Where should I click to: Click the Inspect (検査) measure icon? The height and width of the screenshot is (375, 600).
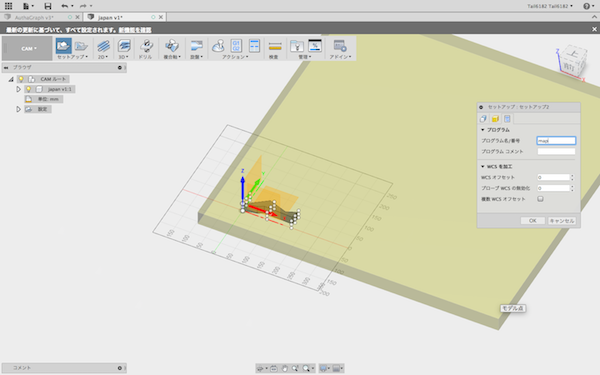coord(275,46)
